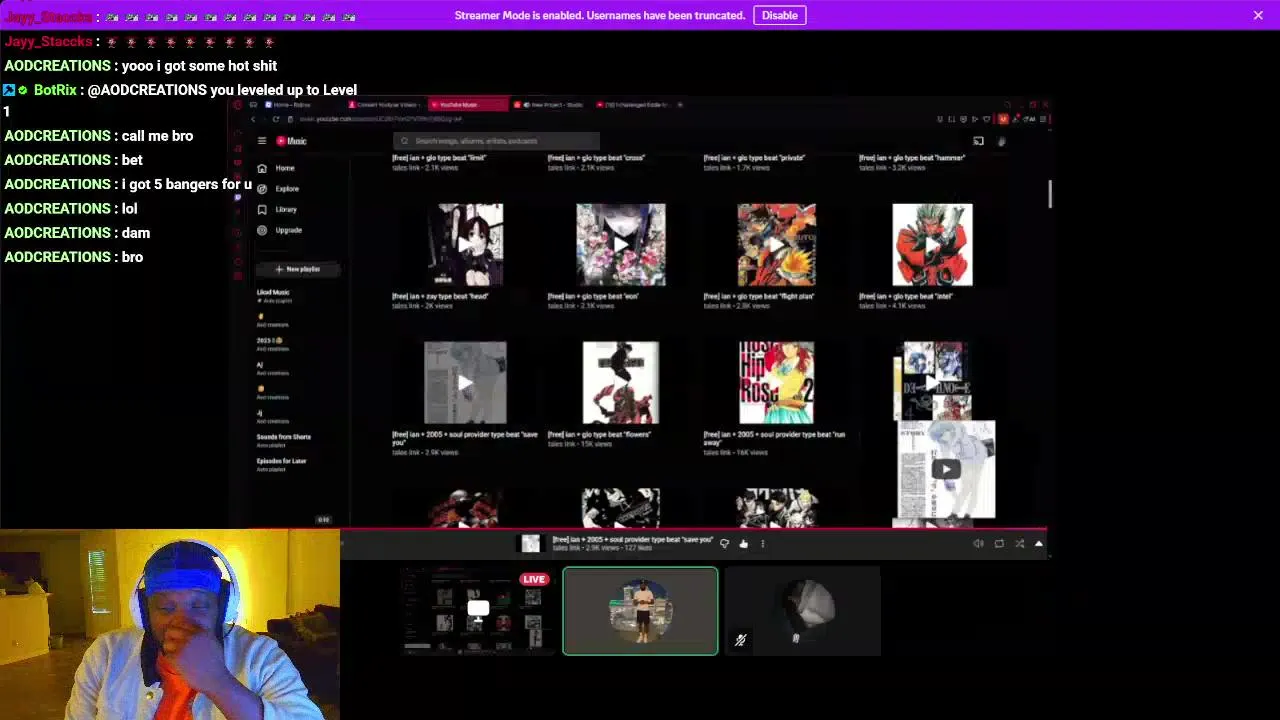Viewport: 1280px width, 720px height.
Task: Open Explore in the sidebar
Action: (278, 188)
